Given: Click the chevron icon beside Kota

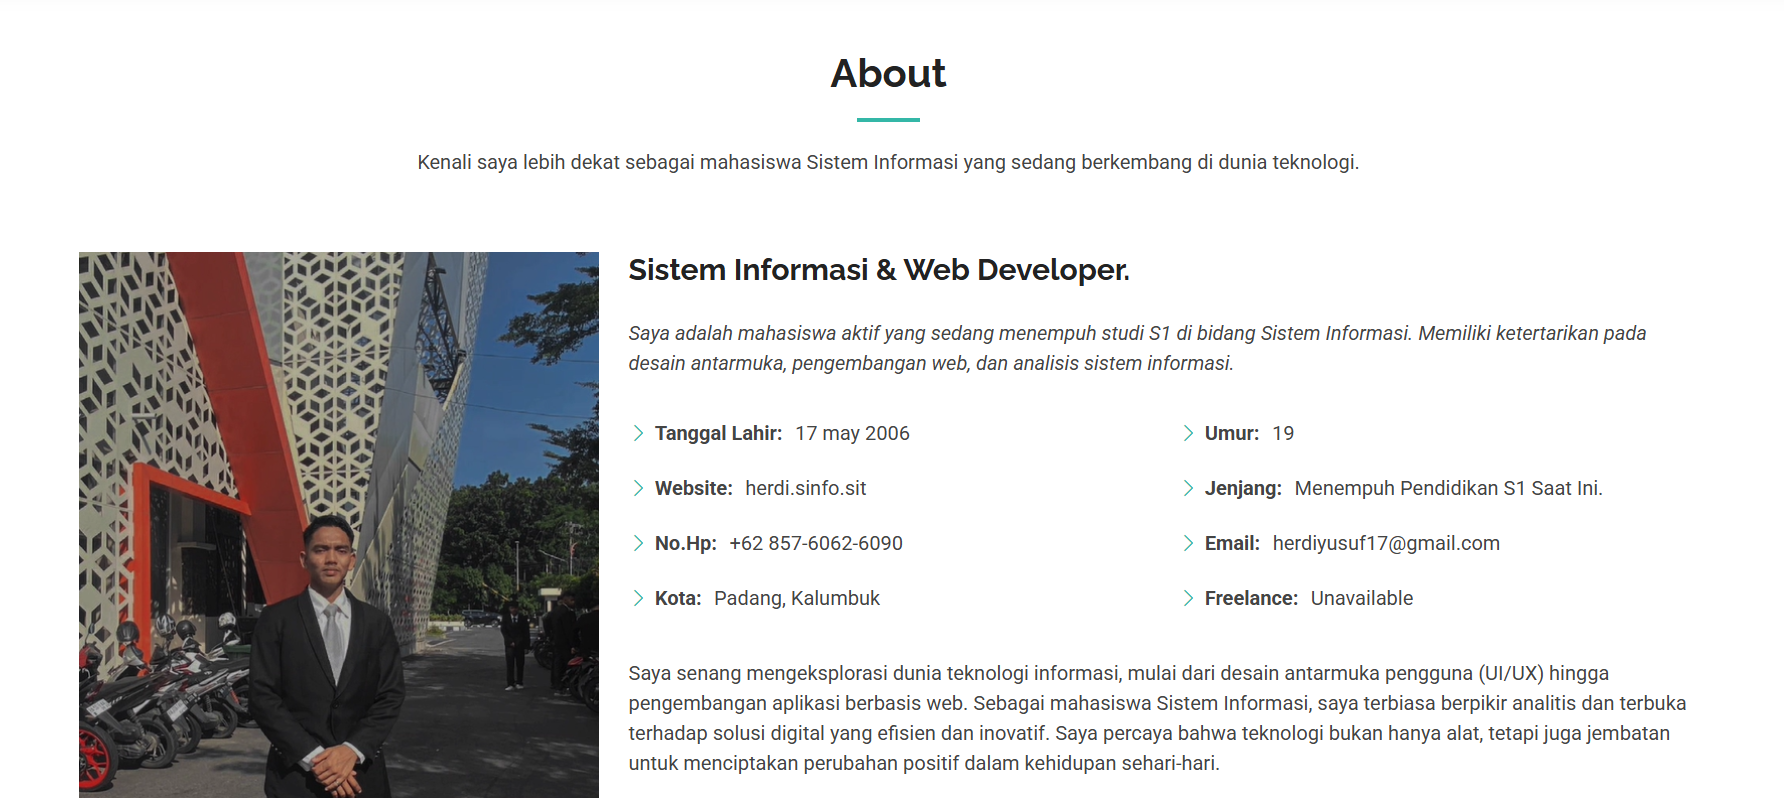Looking at the screenshot, I should coord(638,598).
